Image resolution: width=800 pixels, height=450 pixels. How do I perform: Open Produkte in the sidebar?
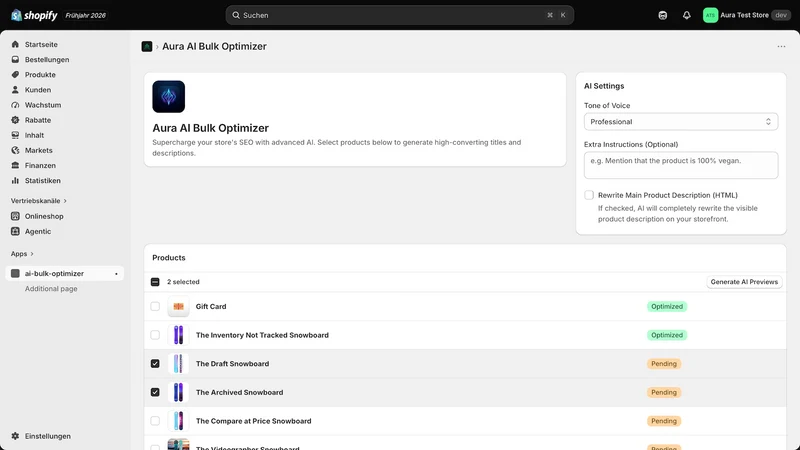(x=40, y=74)
